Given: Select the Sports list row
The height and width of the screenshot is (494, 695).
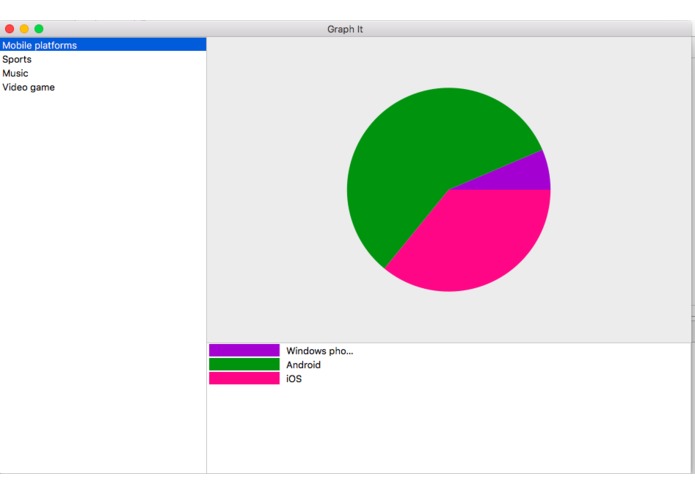Looking at the screenshot, I should click(x=103, y=59).
